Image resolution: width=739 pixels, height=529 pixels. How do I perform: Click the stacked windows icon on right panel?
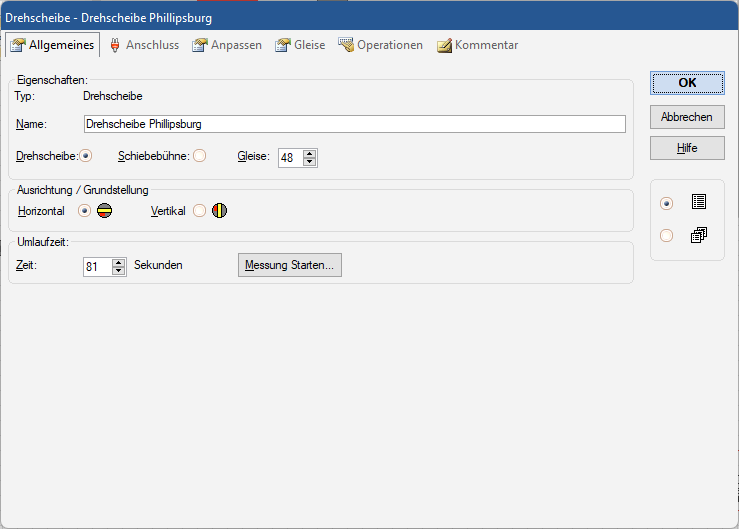pyautogui.click(x=698, y=236)
